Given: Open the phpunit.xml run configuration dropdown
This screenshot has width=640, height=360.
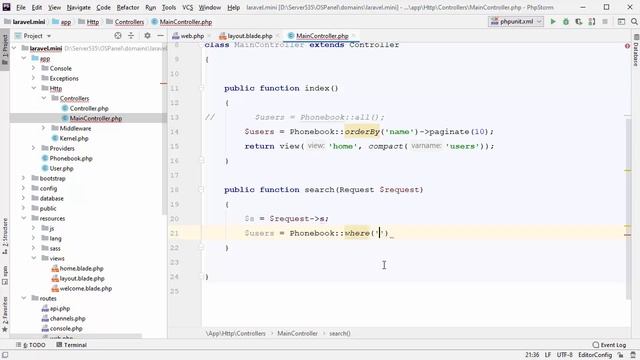Looking at the screenshot, I should tap(517, 22).
